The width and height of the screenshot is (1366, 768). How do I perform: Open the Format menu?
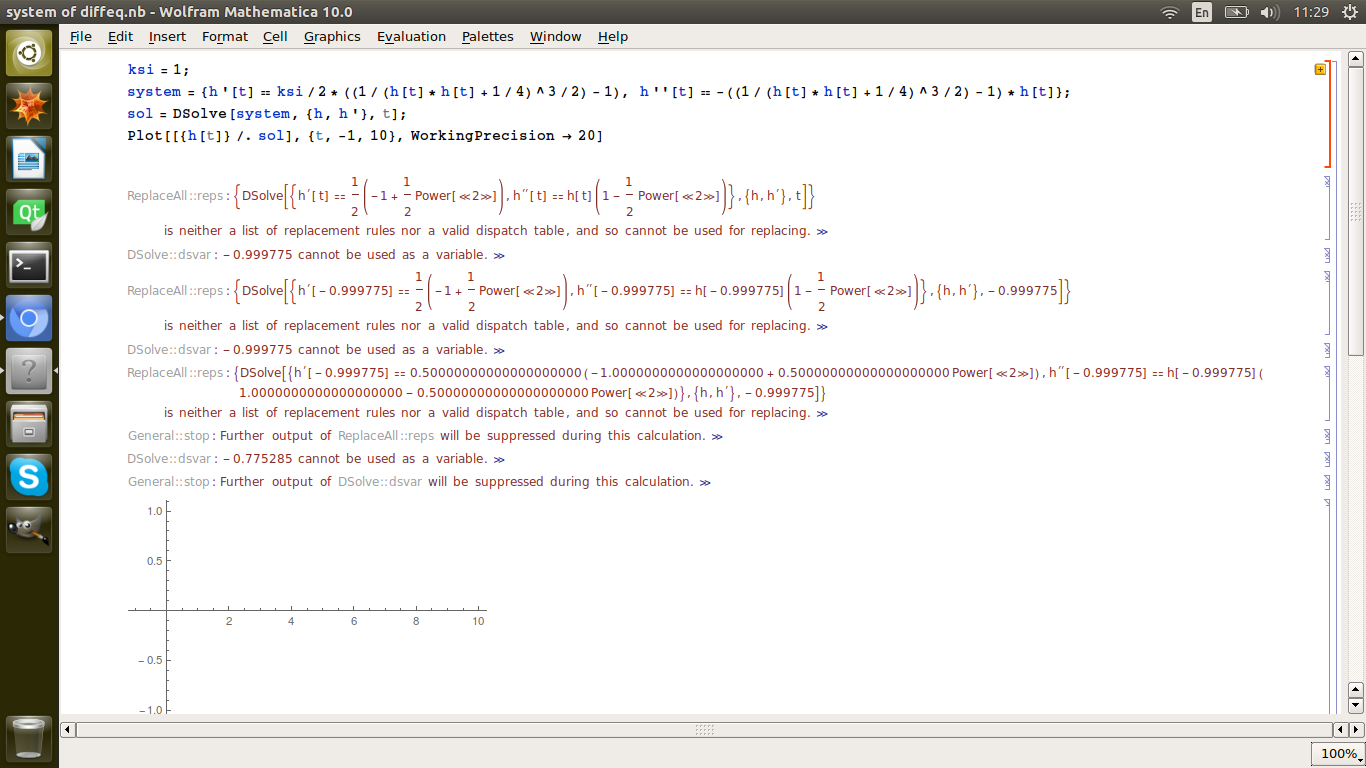tap(224, 36)
